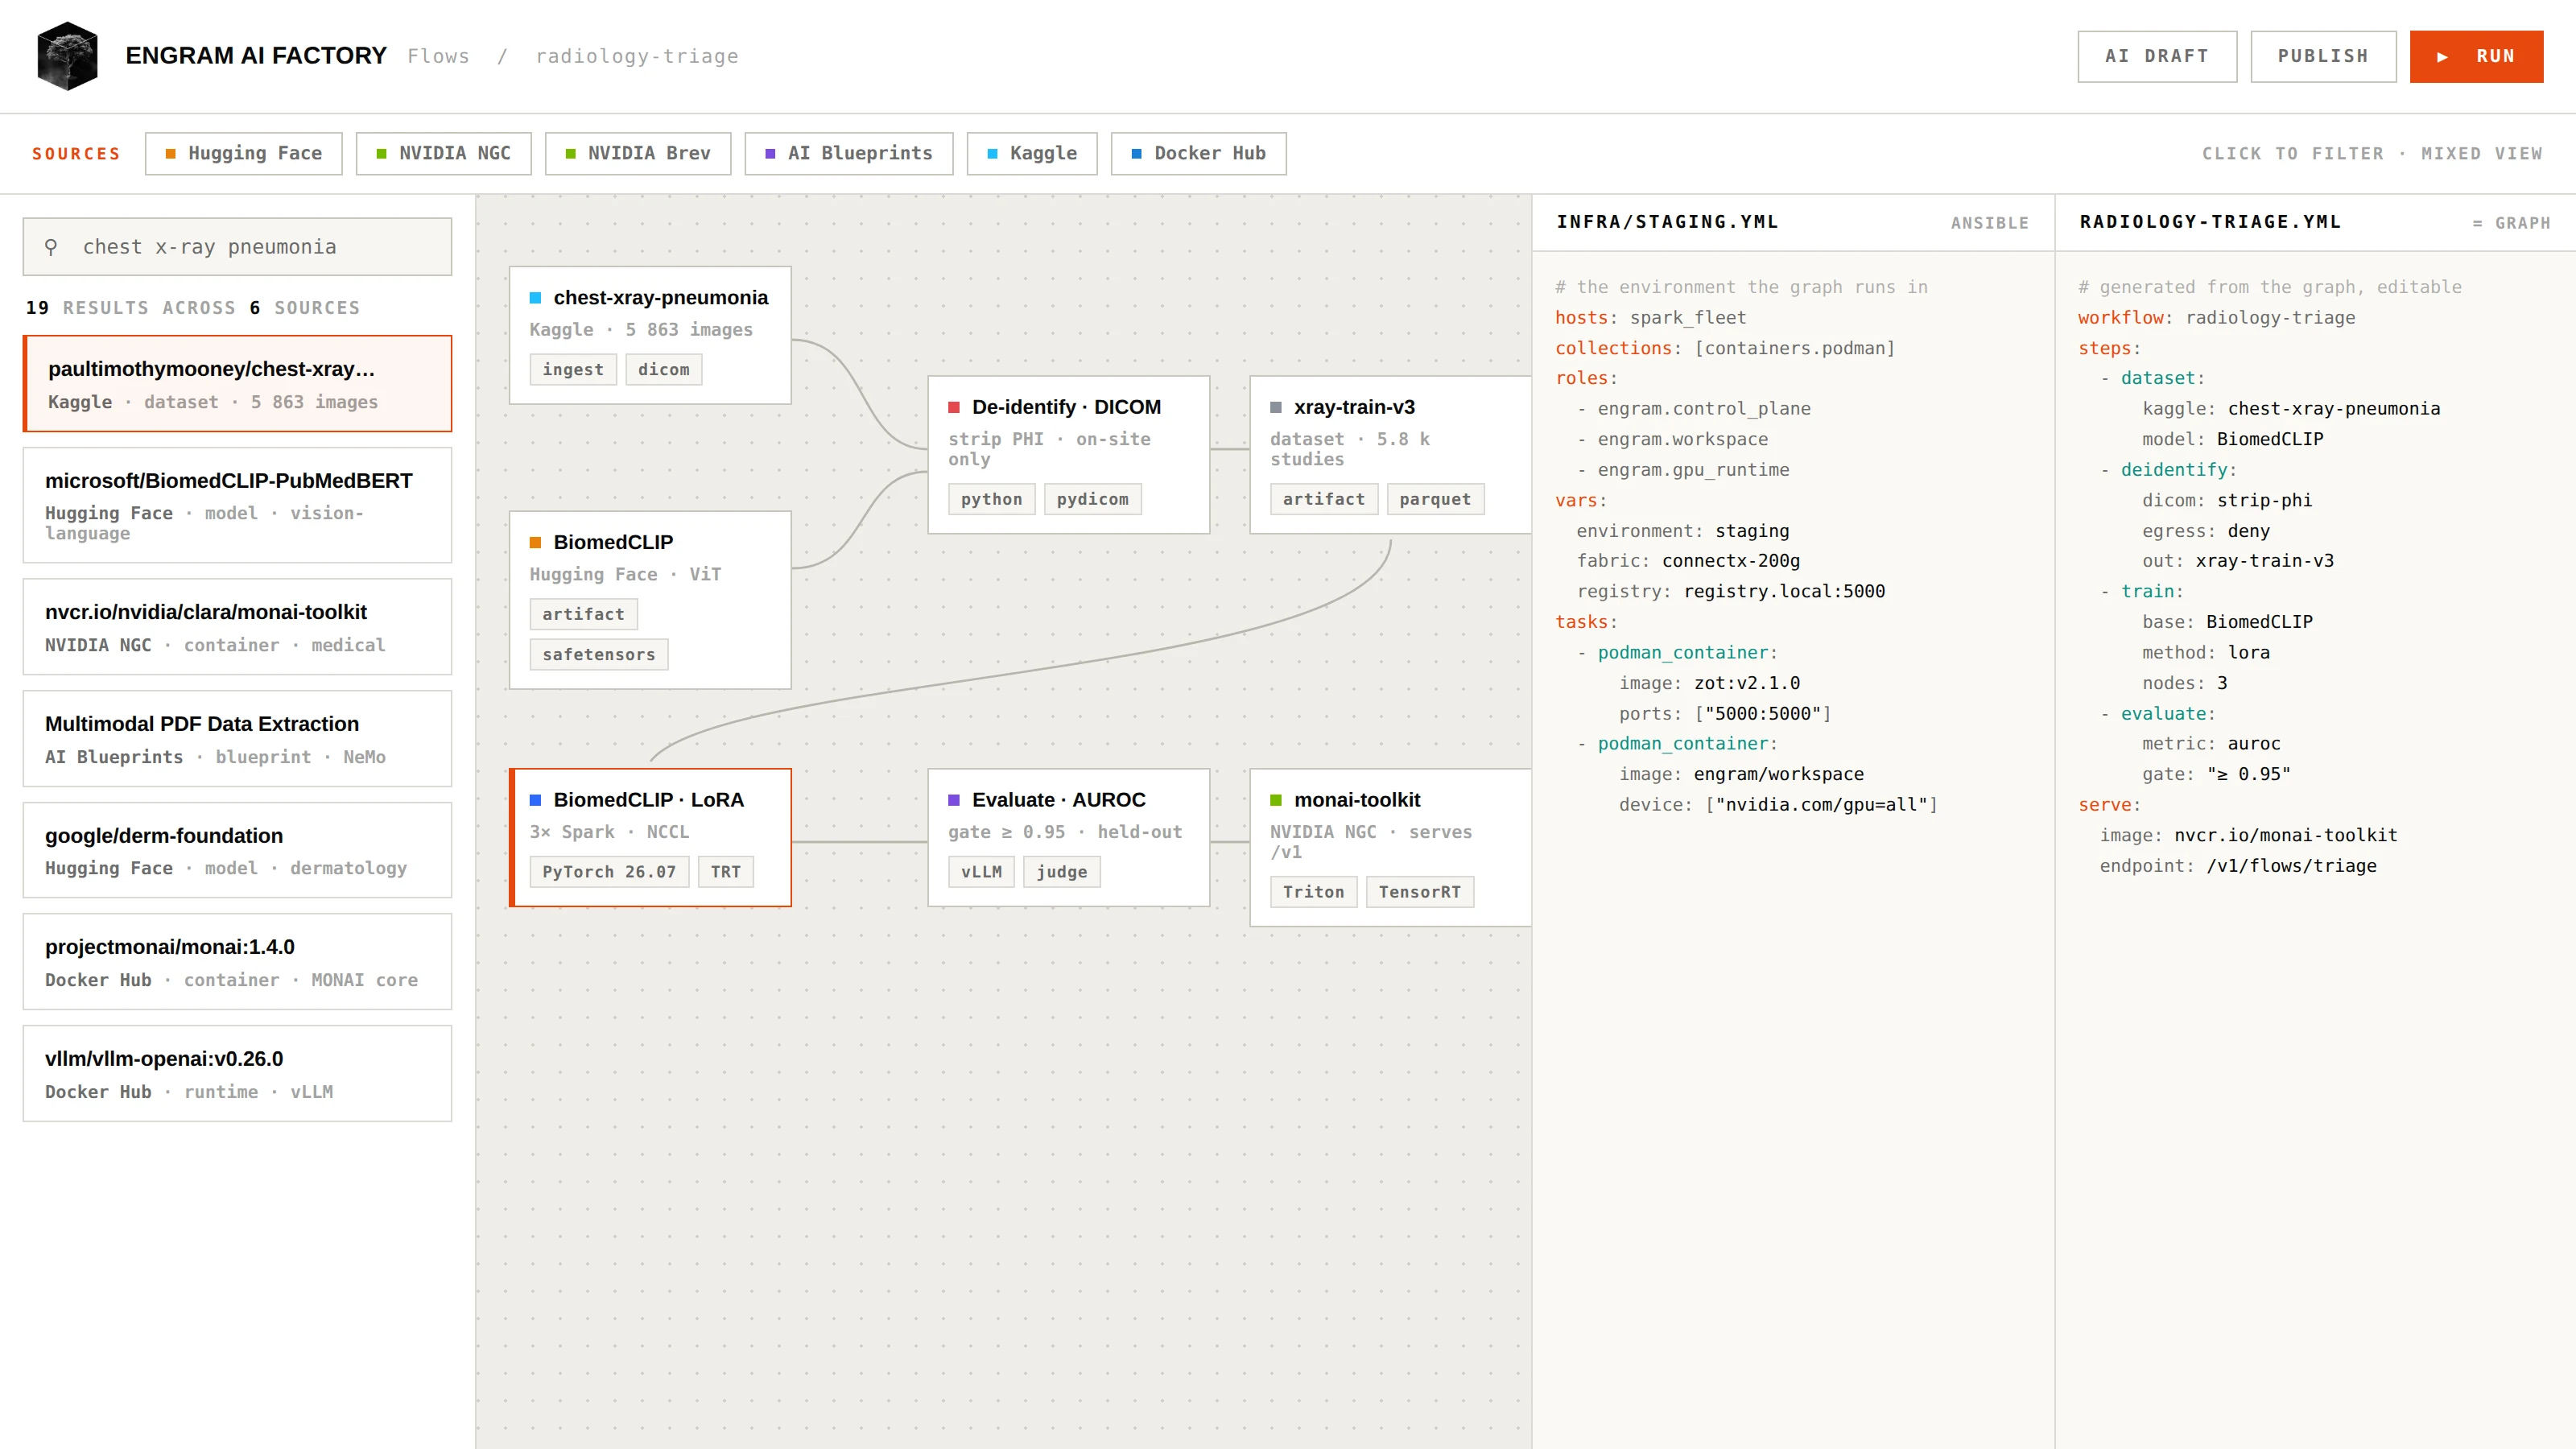Screen dimensions: 2576x1449
Task: Click the vLLM tag on the Evaluate node
Action: pos(982,872)
